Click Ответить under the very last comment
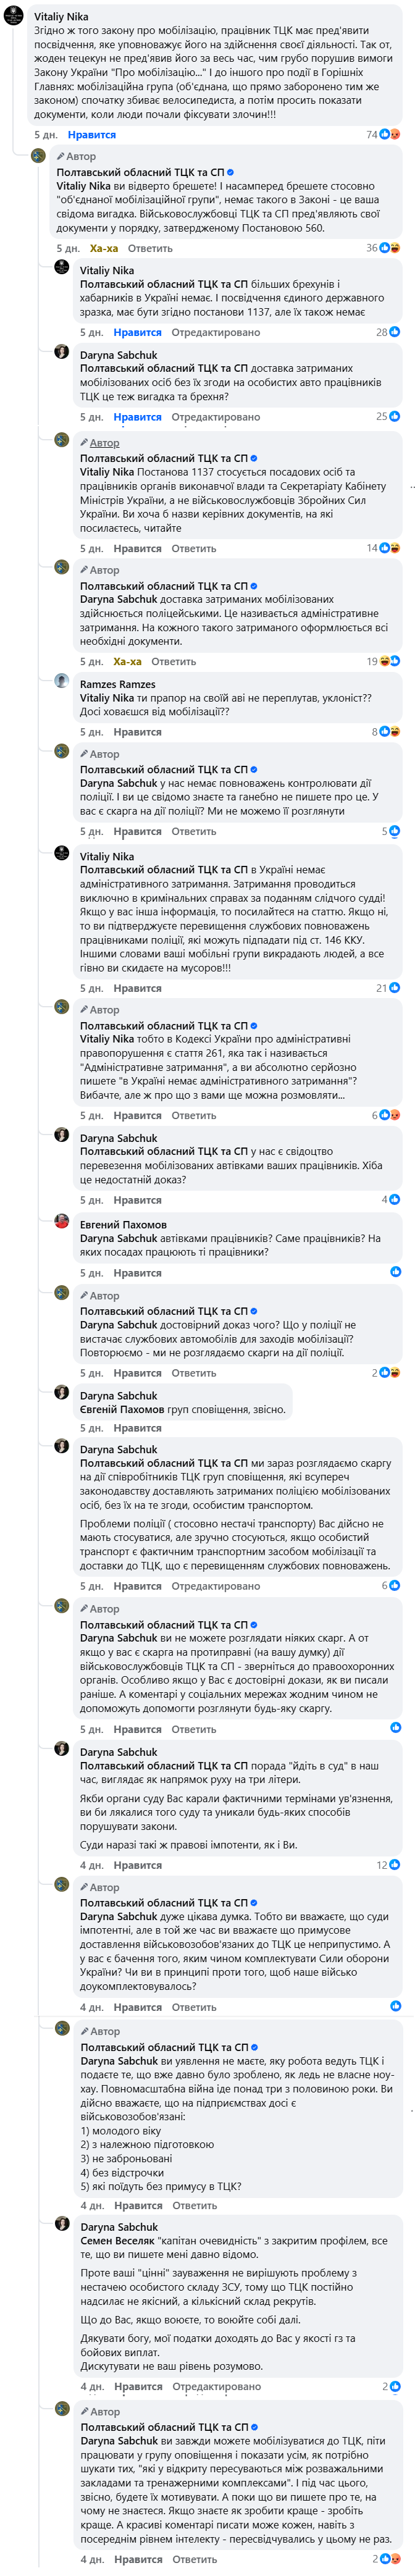 click(x=194, y=2559)
